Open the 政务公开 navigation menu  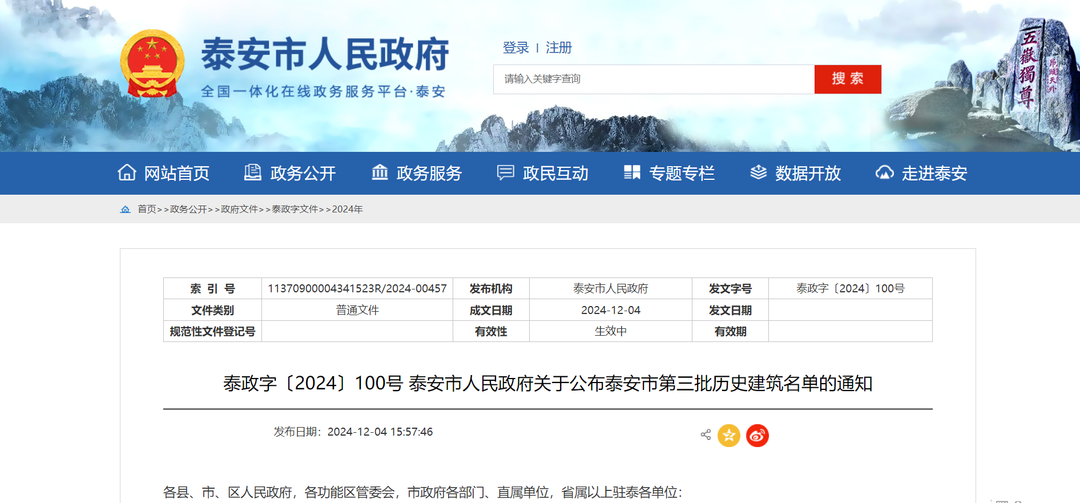(x=303, y=173)
